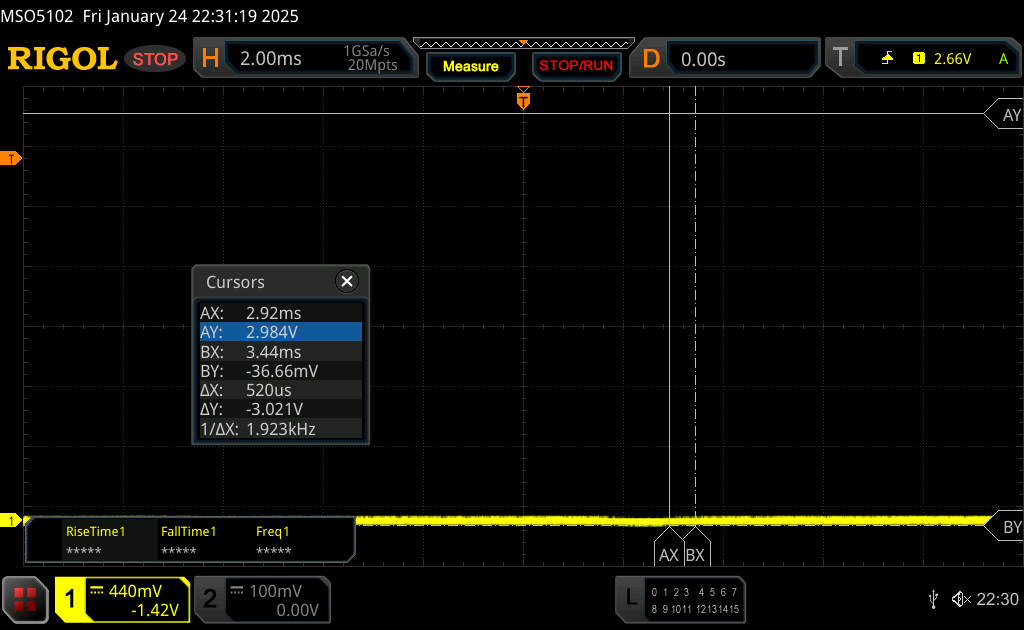1024x630 pixels.
Task: Select the RiseTime1 measurement readout
Action: [96, 541]
